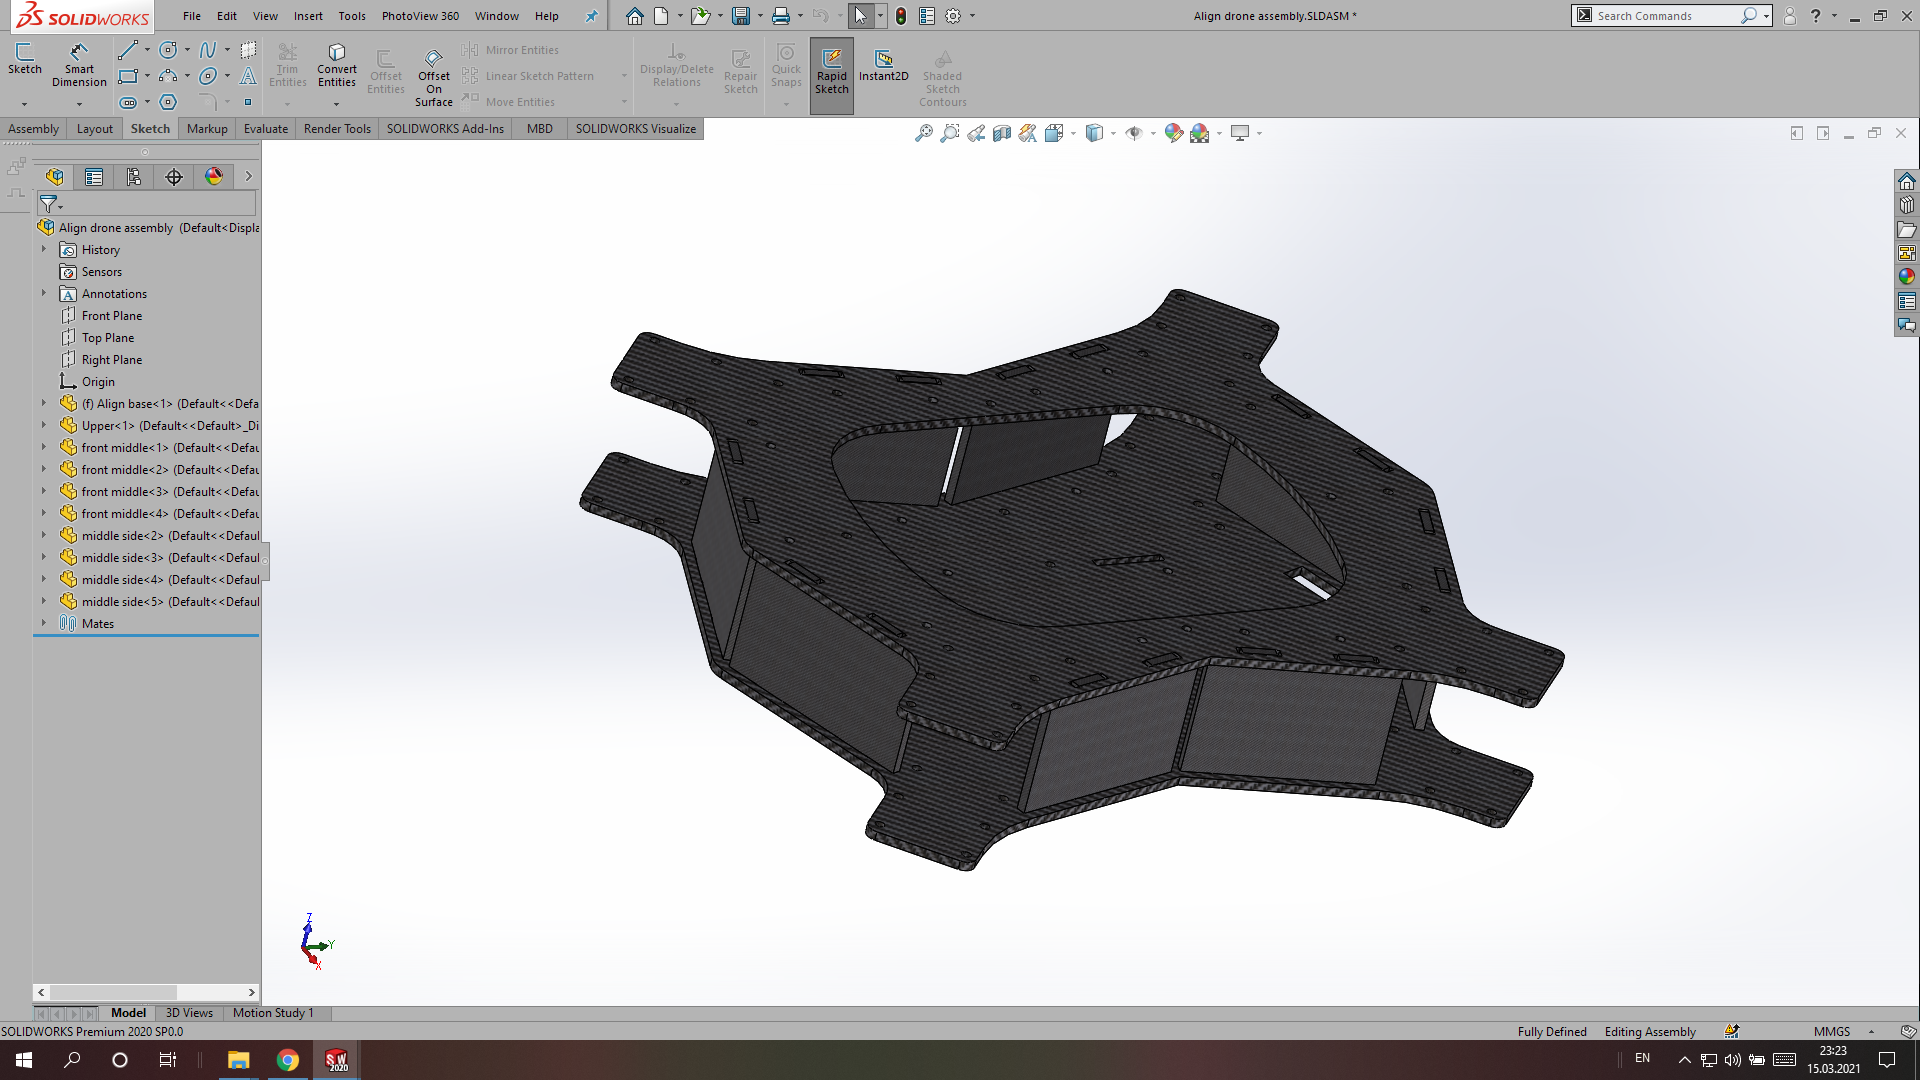Select the Ellipse sketch tool
This screenshot has height=1080, width=1920.
click(x=208, y=76)
